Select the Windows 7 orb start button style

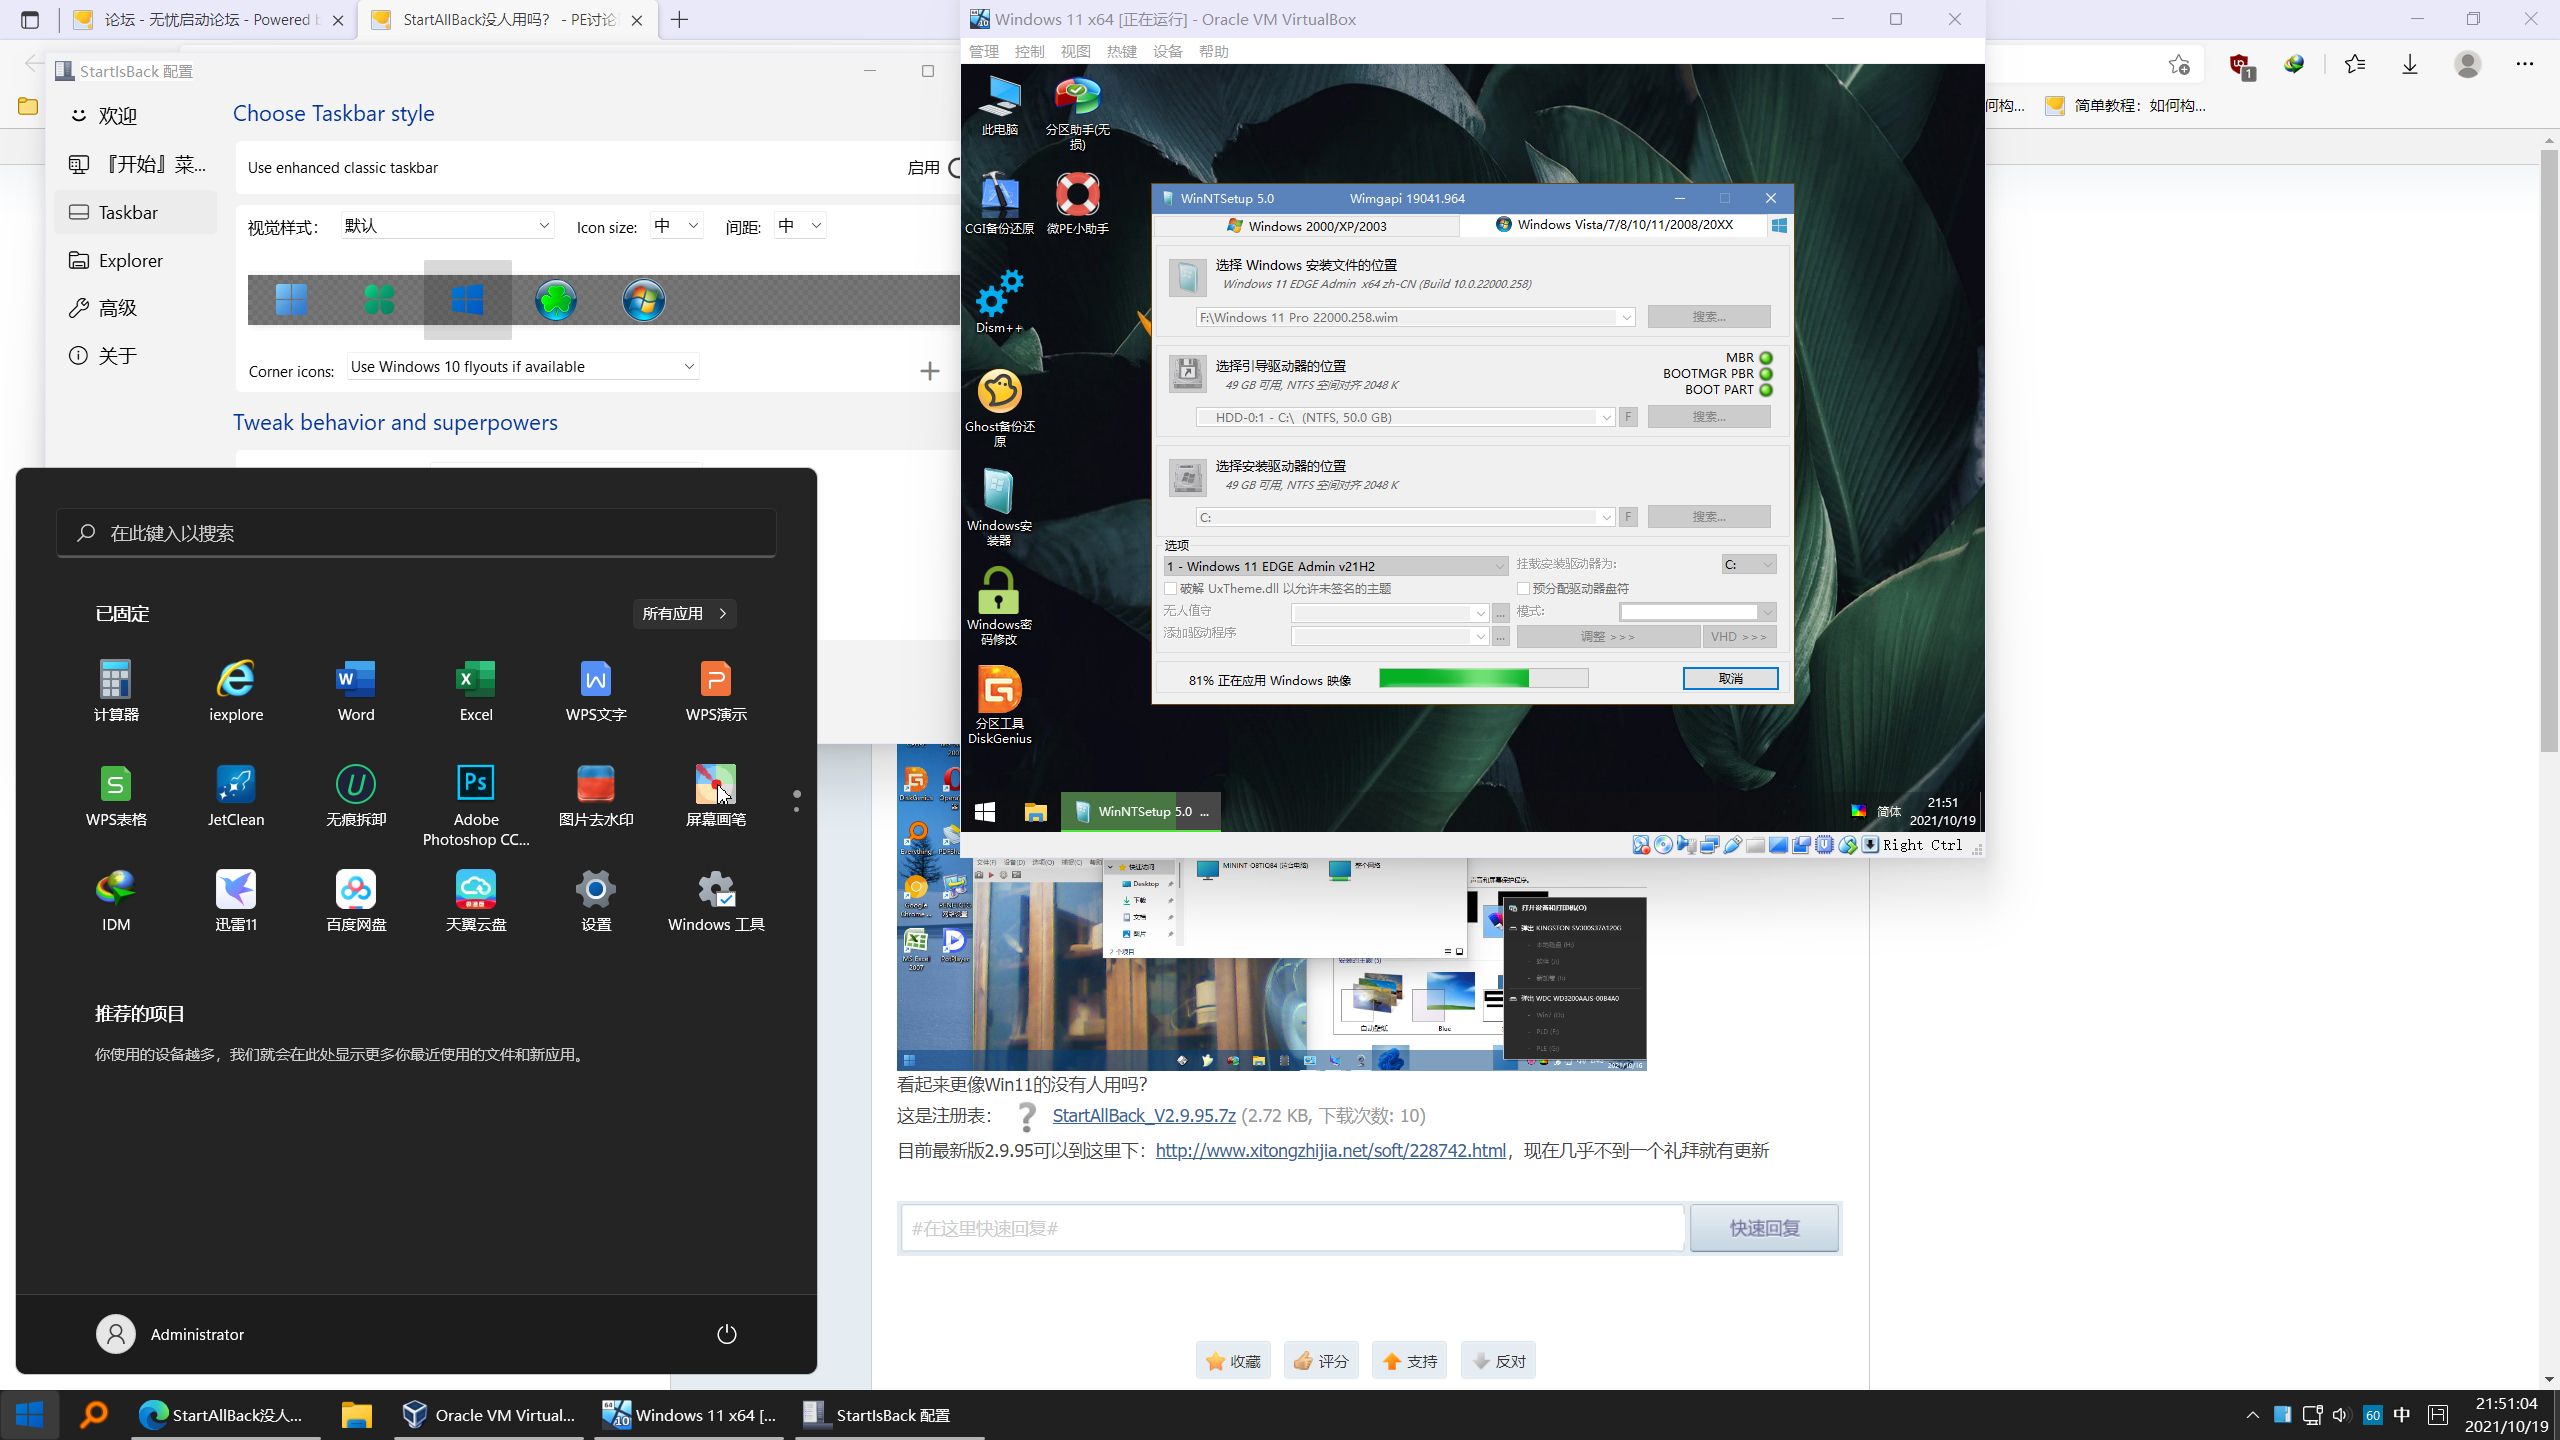pos(644,299)
